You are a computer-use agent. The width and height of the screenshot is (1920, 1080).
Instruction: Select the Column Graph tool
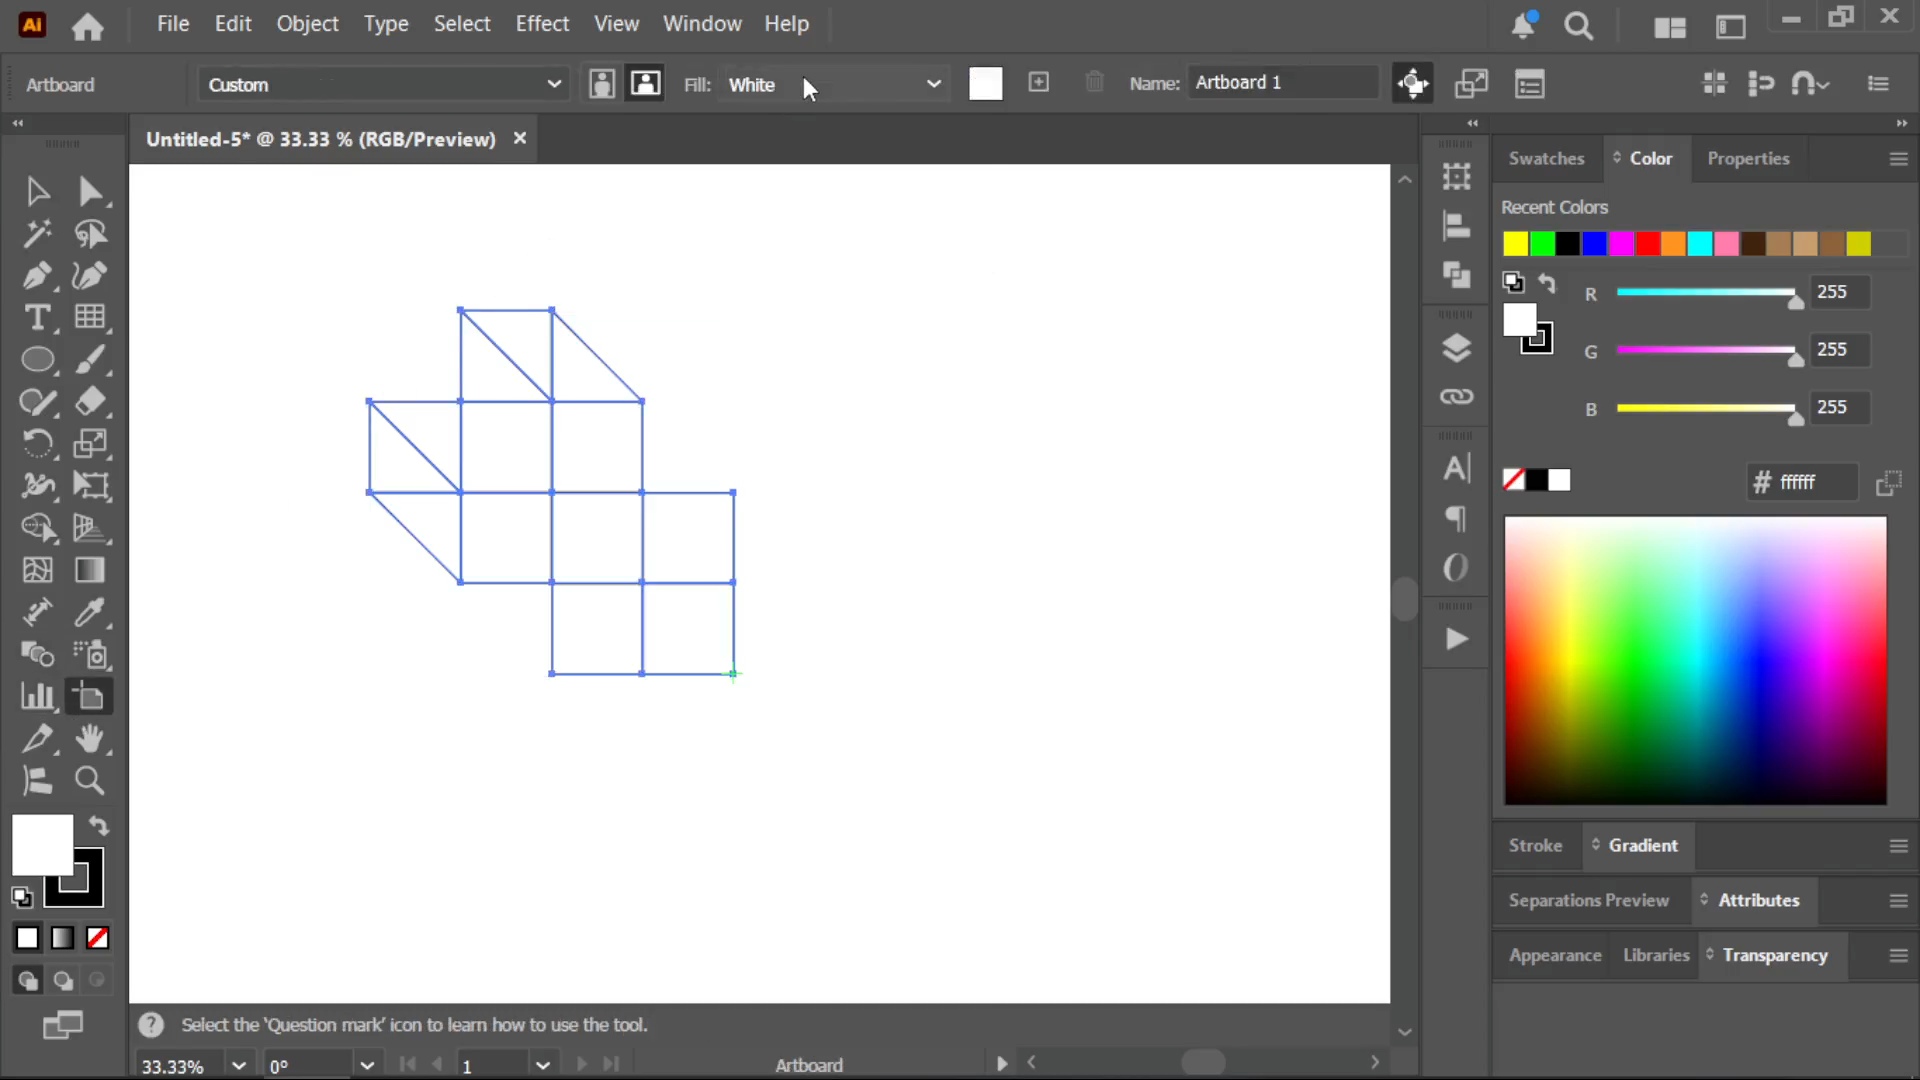(37, 696)
